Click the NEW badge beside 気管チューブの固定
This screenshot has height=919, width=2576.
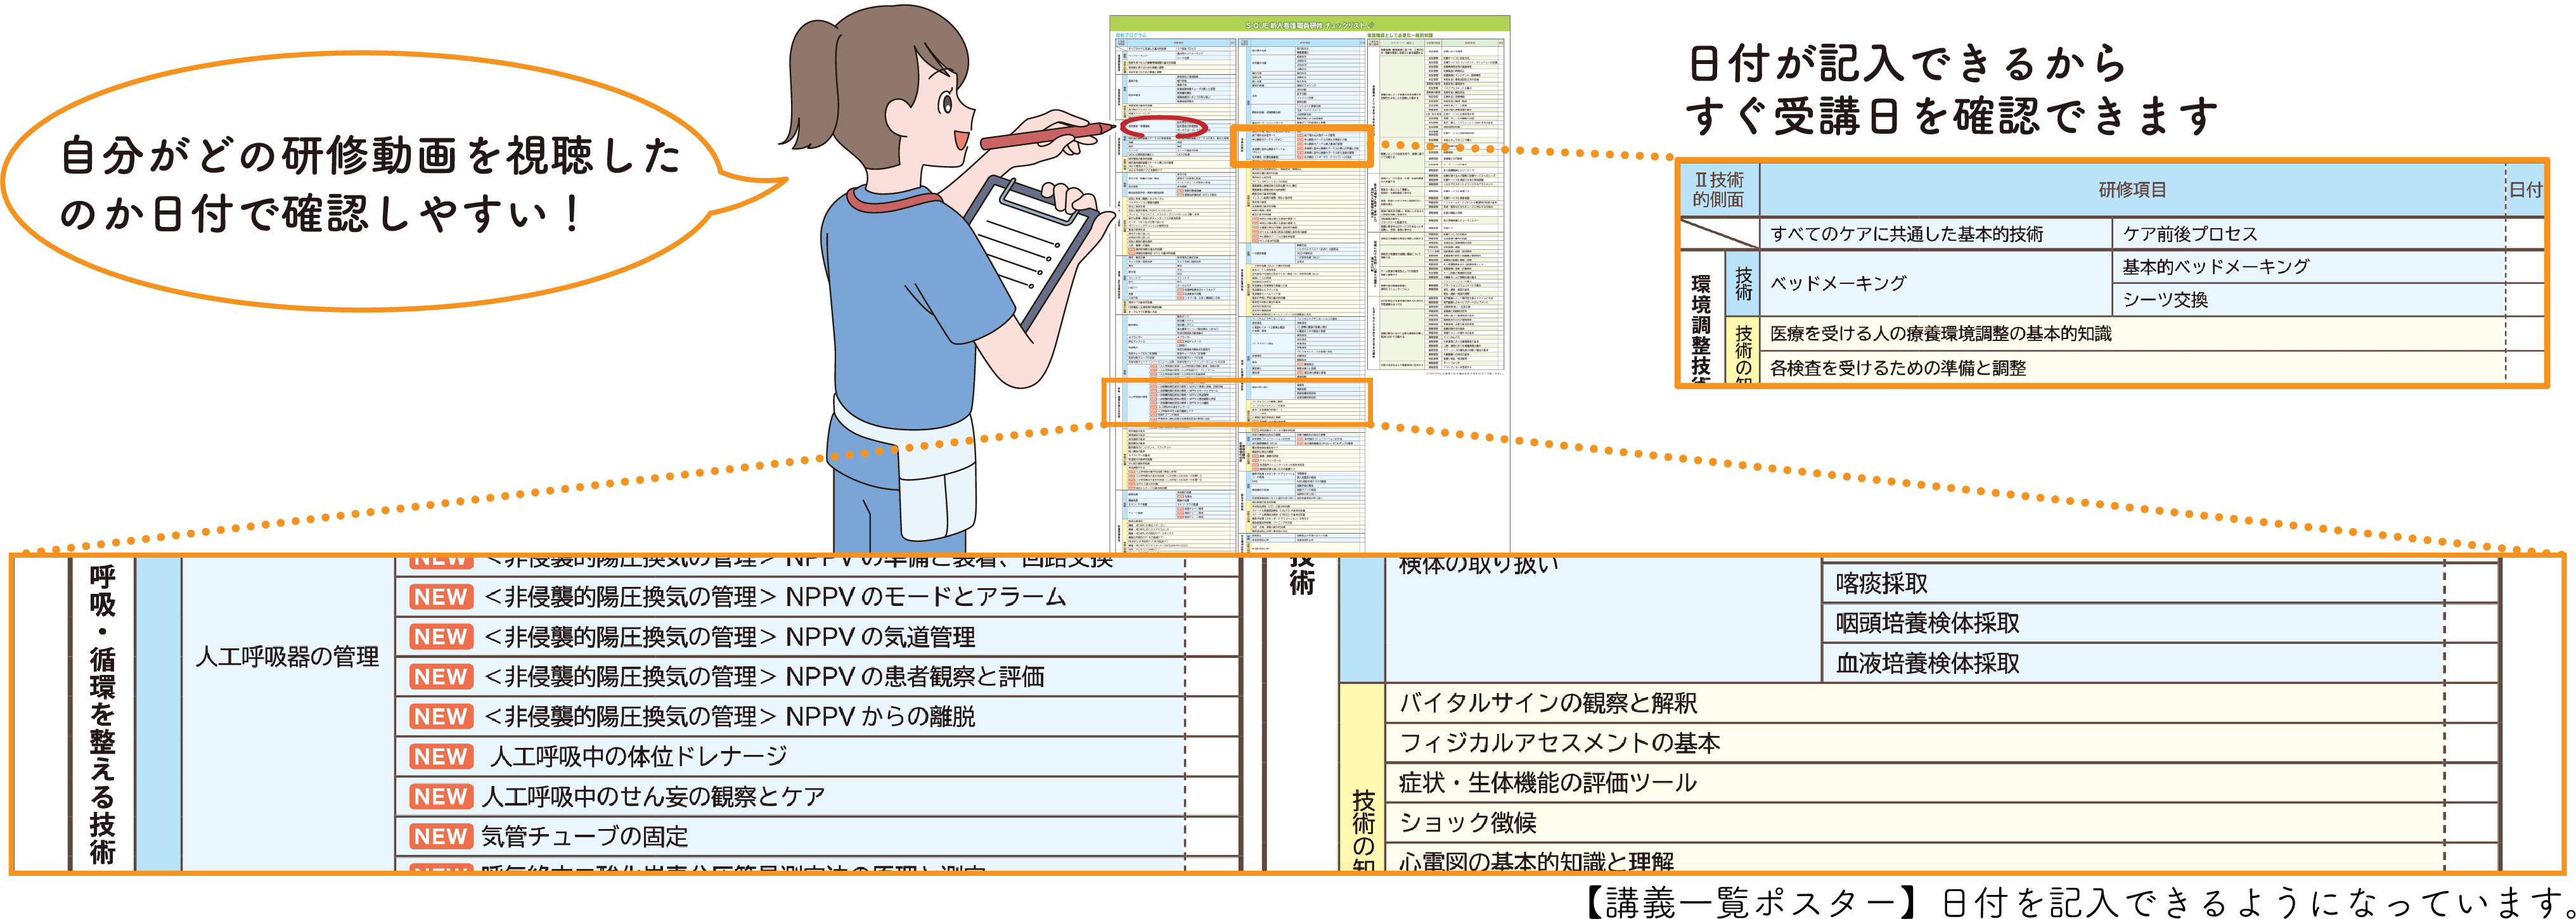point(441,836)
